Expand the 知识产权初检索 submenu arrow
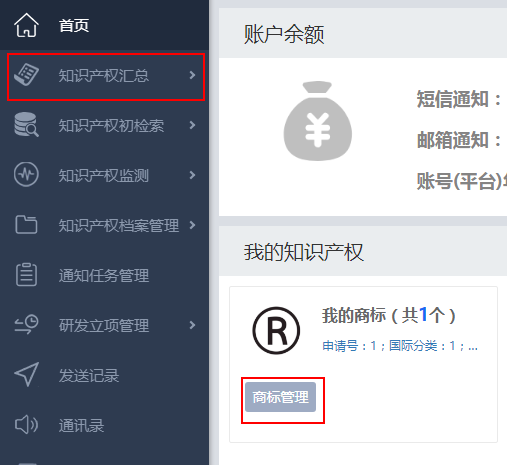Screen dimensions: 507x465 192,125
